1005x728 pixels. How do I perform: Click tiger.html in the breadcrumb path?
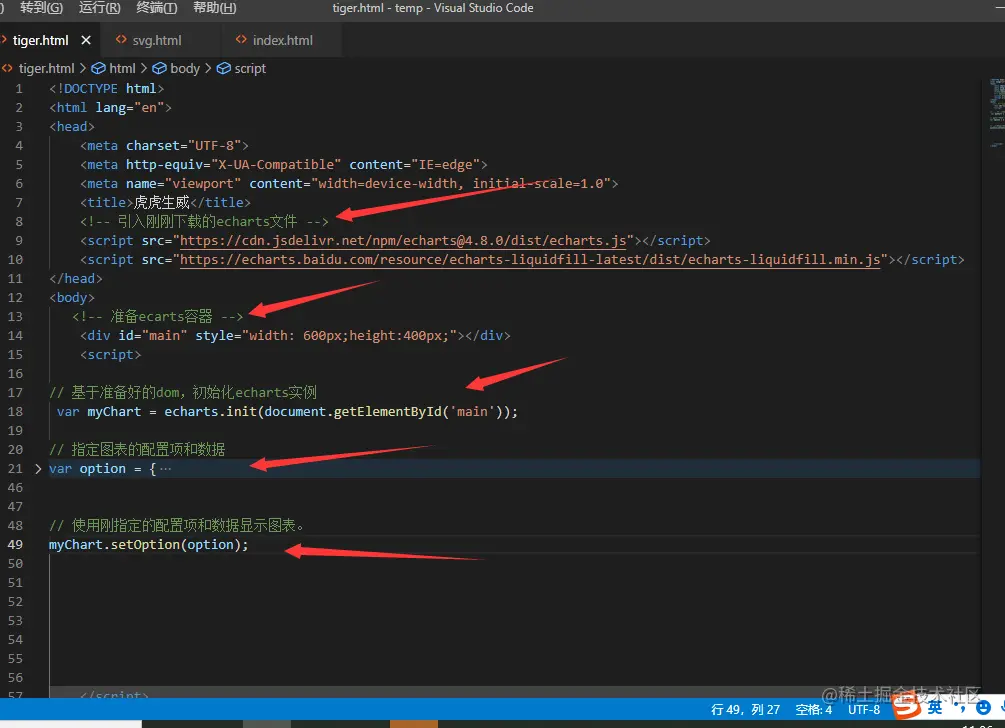click(x=46, y=68)
